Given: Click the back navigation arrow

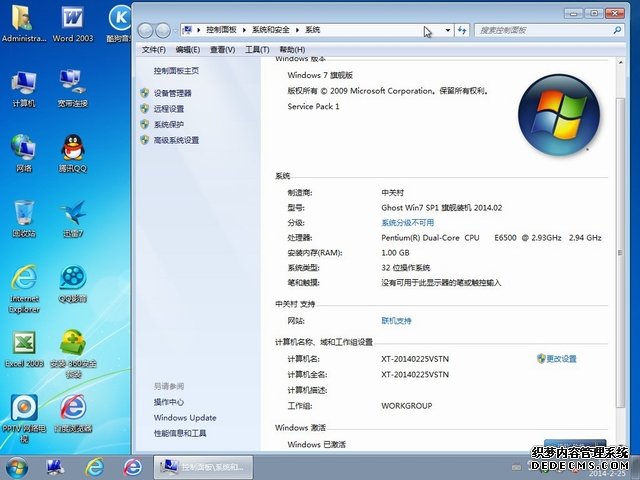Looking at the screenshot, I should click(146, 30).
